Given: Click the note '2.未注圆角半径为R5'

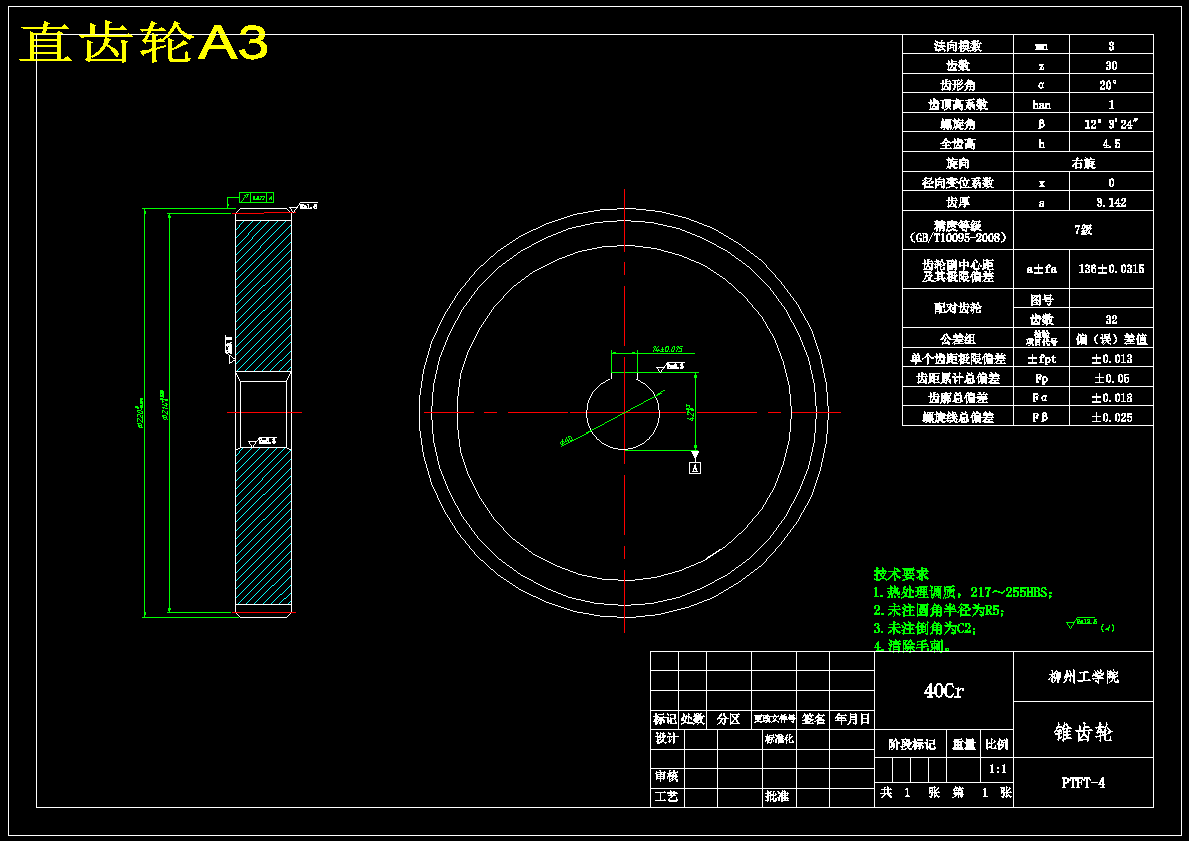Looking at the screenshot, I should click(939, 610).
